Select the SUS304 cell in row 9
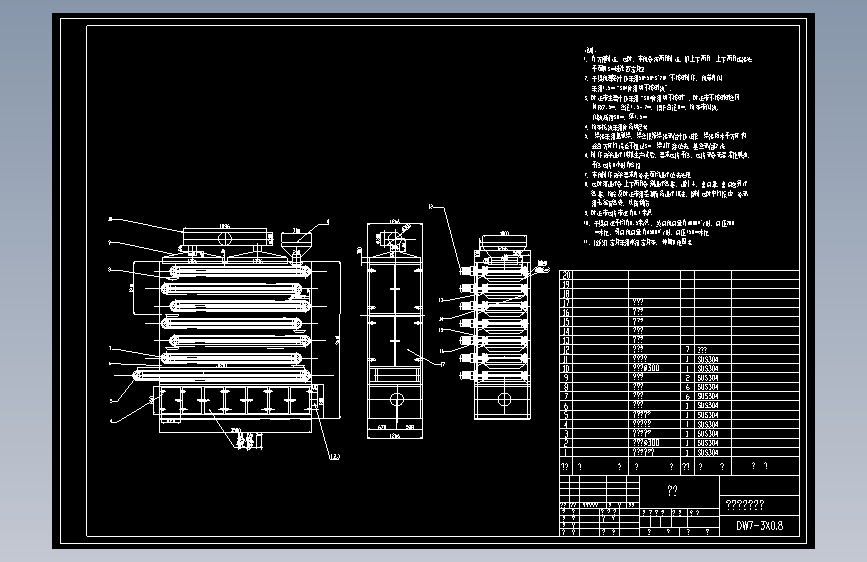Screen dimensions: 867x562 707,378
